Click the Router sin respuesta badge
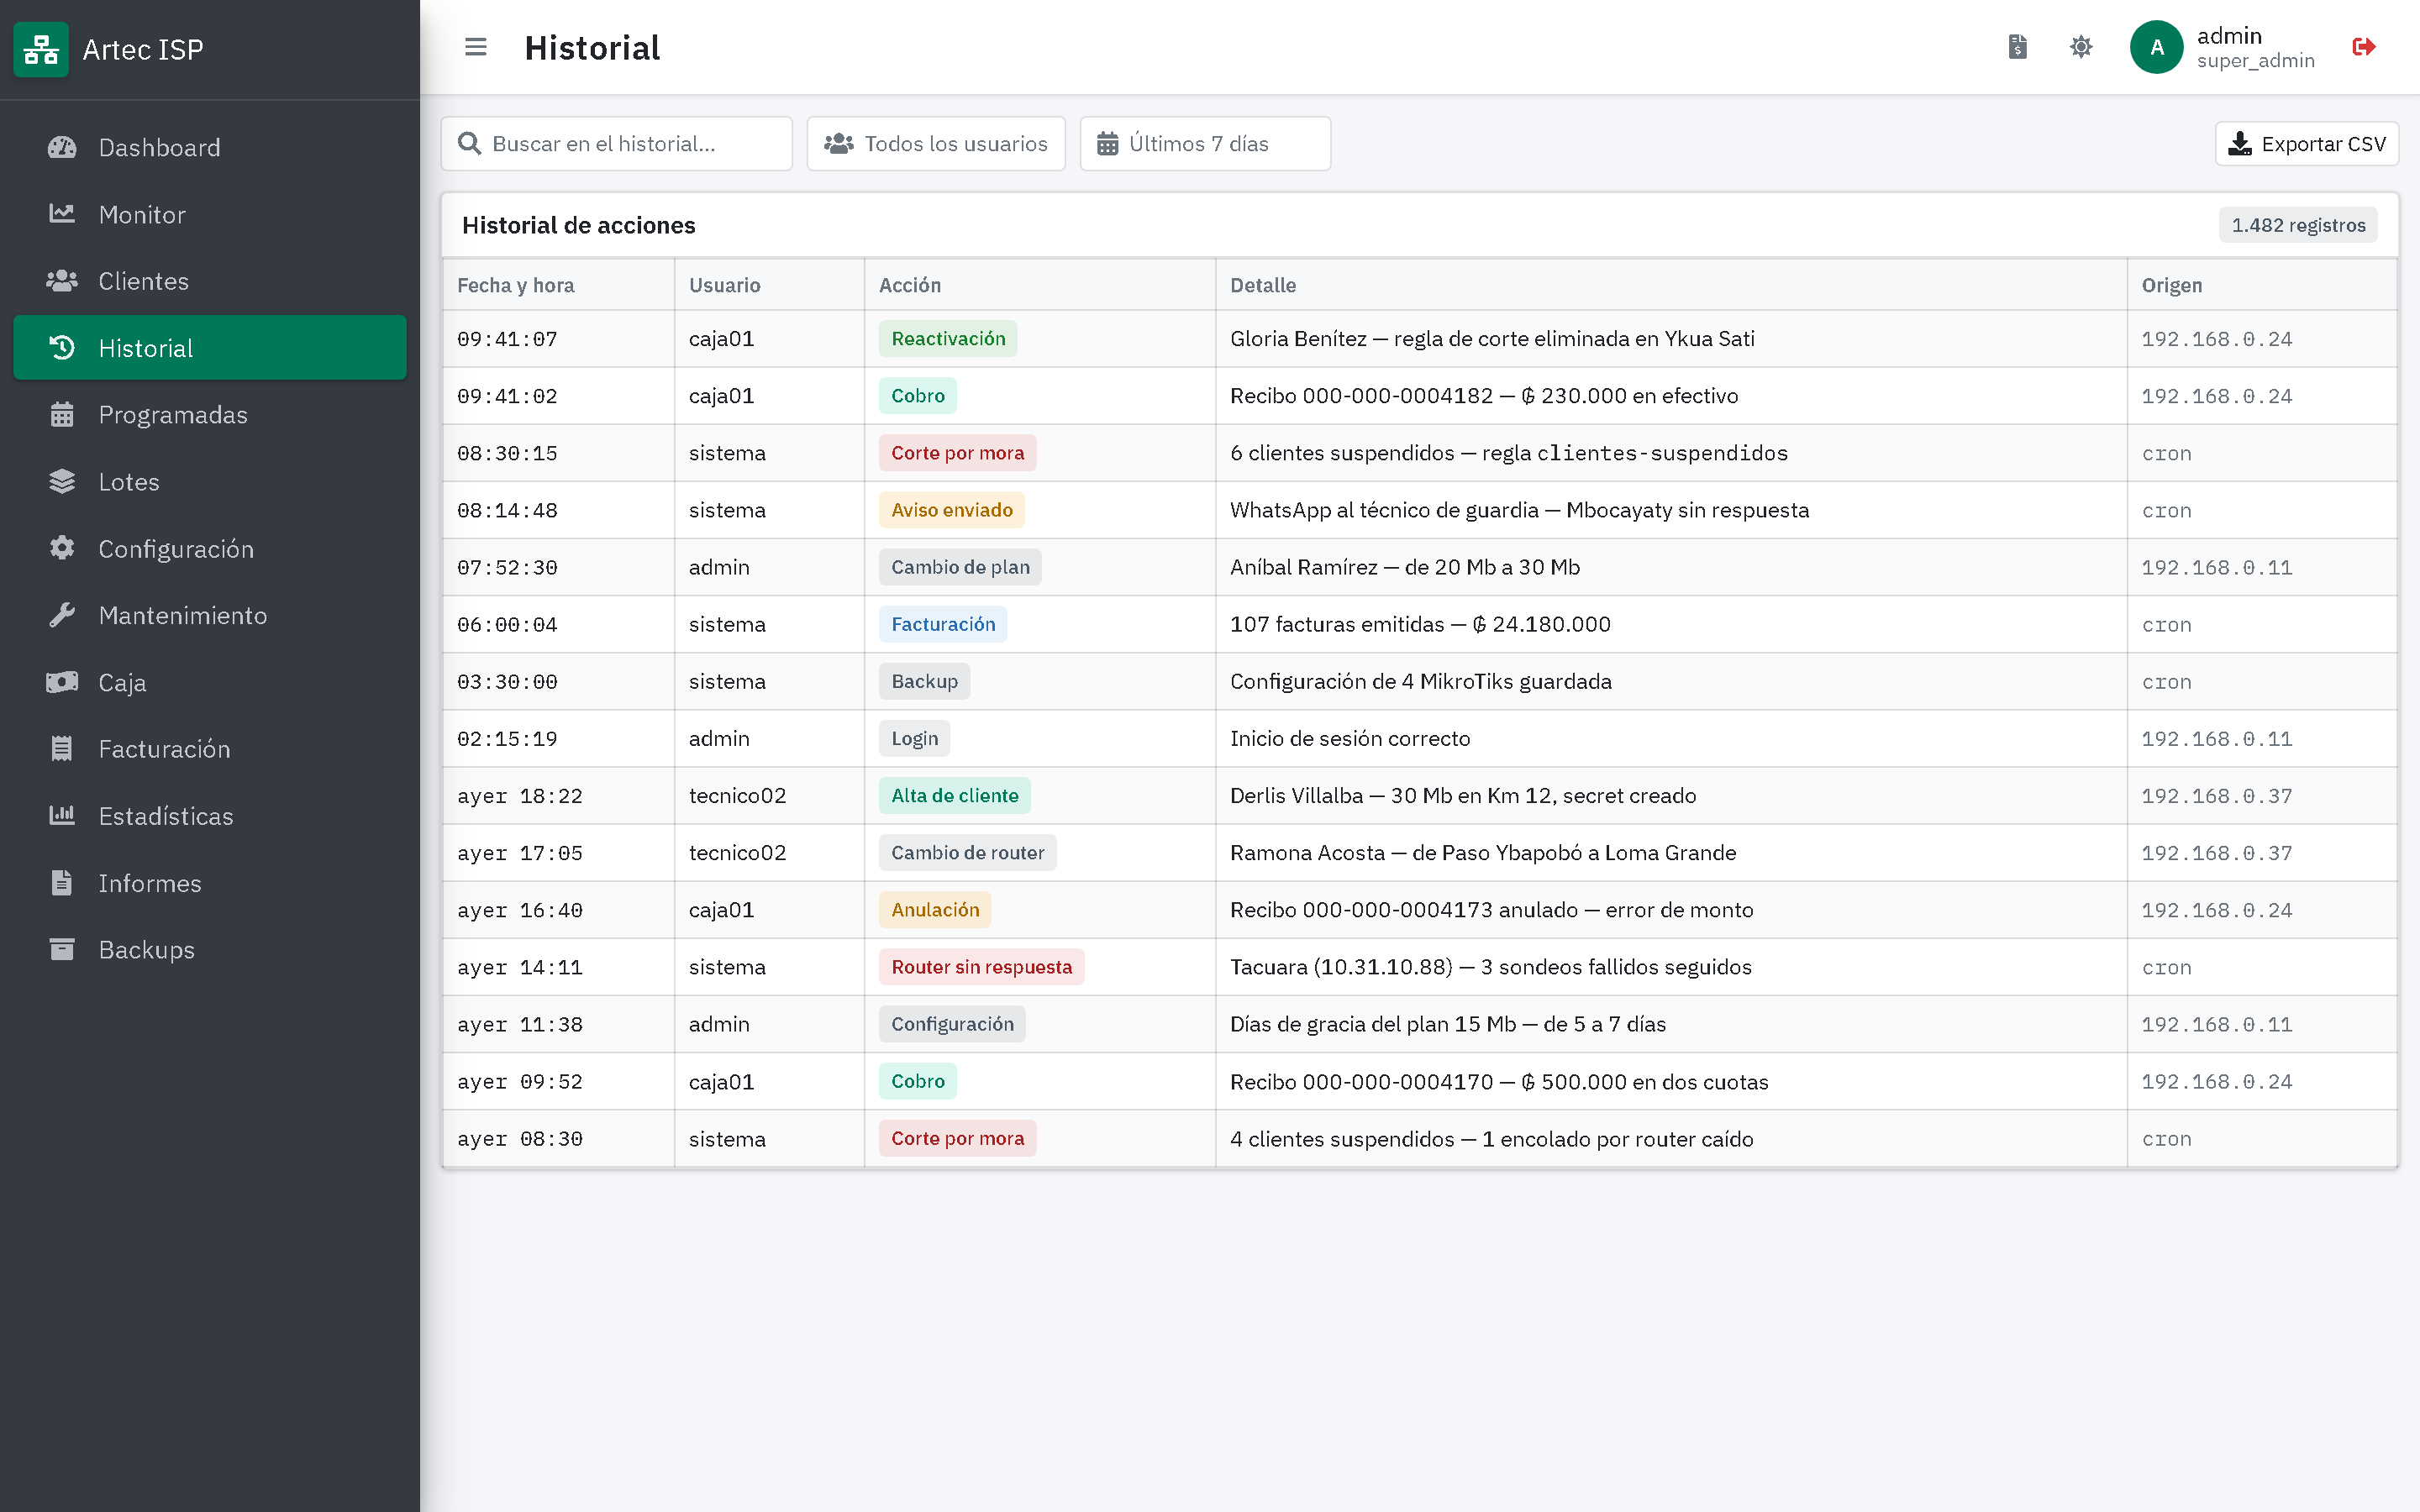 pos(981,967)
